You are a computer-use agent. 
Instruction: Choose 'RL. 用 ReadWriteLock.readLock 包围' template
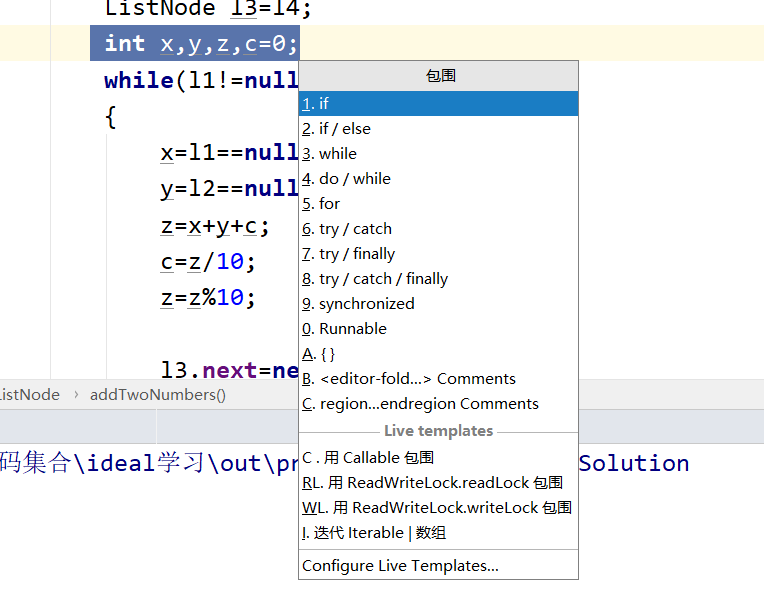[x=438, y=482]
